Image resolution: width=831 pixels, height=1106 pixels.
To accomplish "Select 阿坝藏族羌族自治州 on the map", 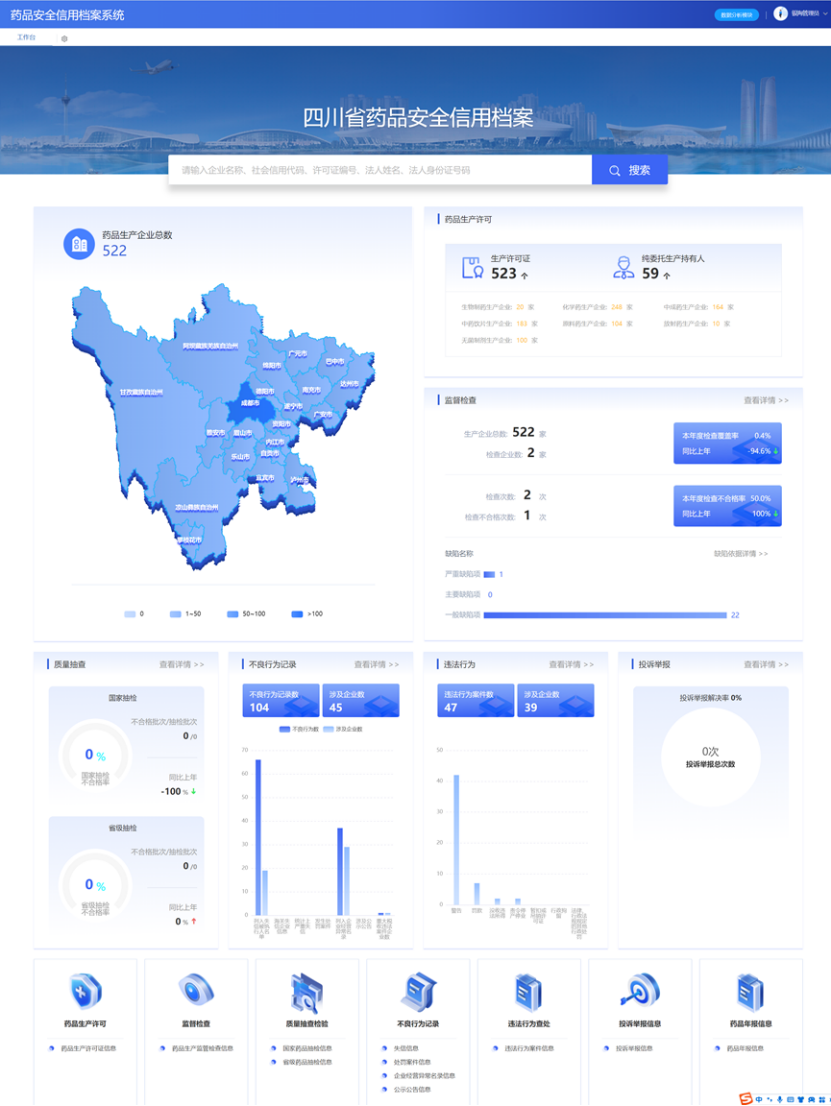I will pyautogui.click(x=210, y=346).
